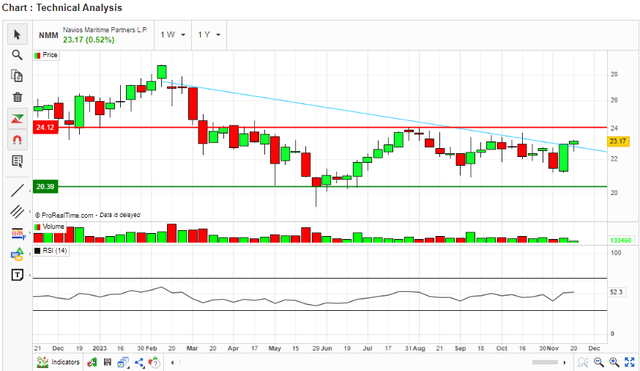Expand shapes tool options arrow
The width and height of the screenshot is (640, 371).
tap(30, 254)
